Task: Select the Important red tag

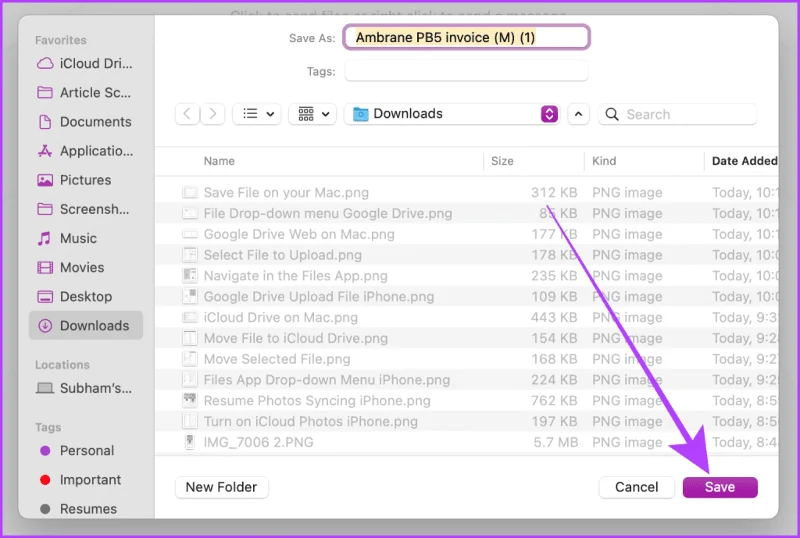Action: point(85,479)
